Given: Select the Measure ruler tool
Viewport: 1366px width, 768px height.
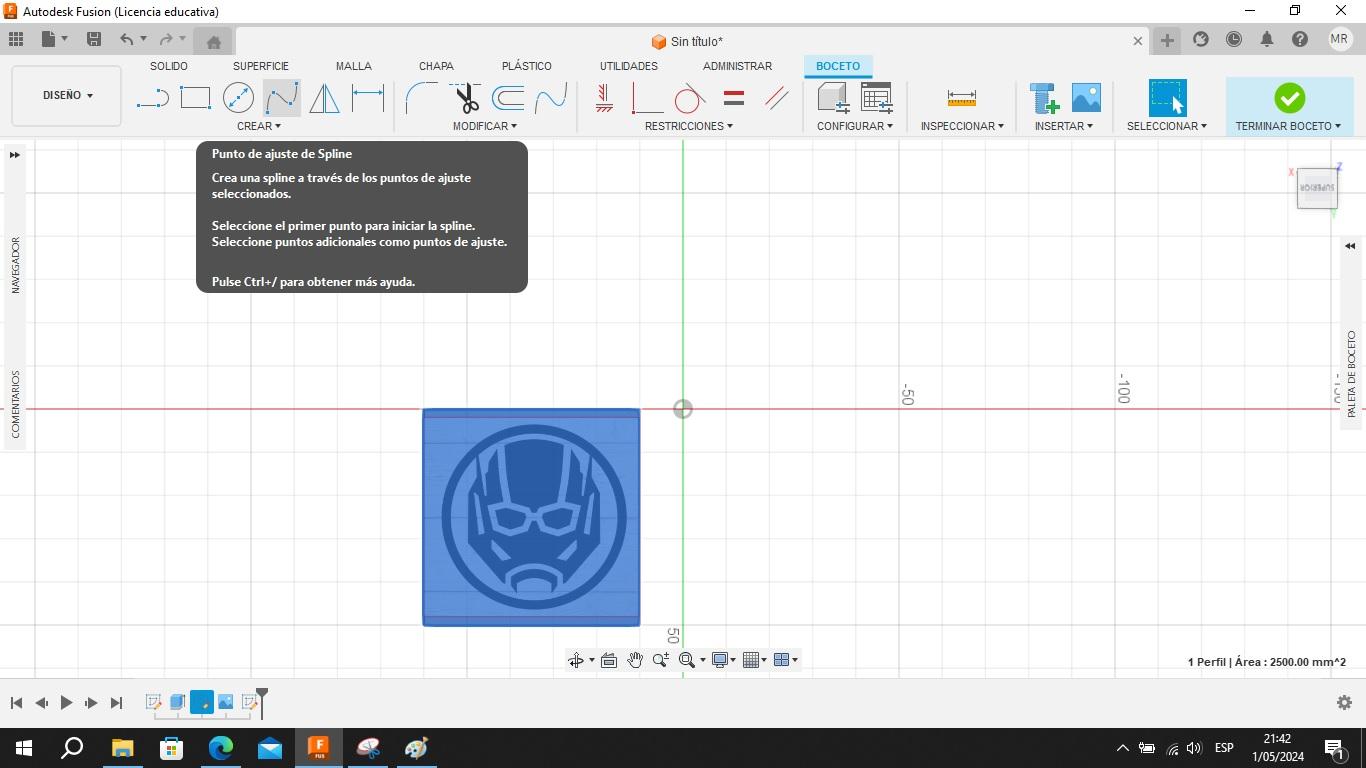Looking at the screenshot, I should 961,98.
